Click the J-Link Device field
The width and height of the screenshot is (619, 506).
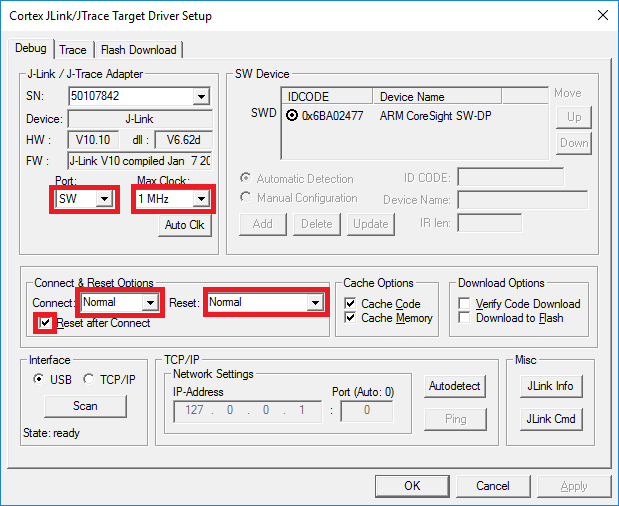[x=140, y=119]
